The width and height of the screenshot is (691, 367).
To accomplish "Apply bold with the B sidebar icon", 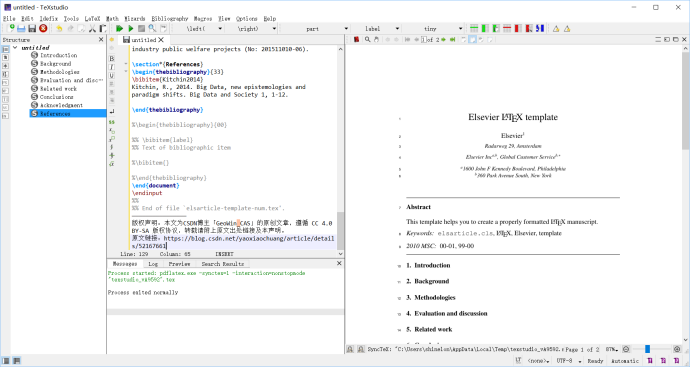I will tap(112, 59).
